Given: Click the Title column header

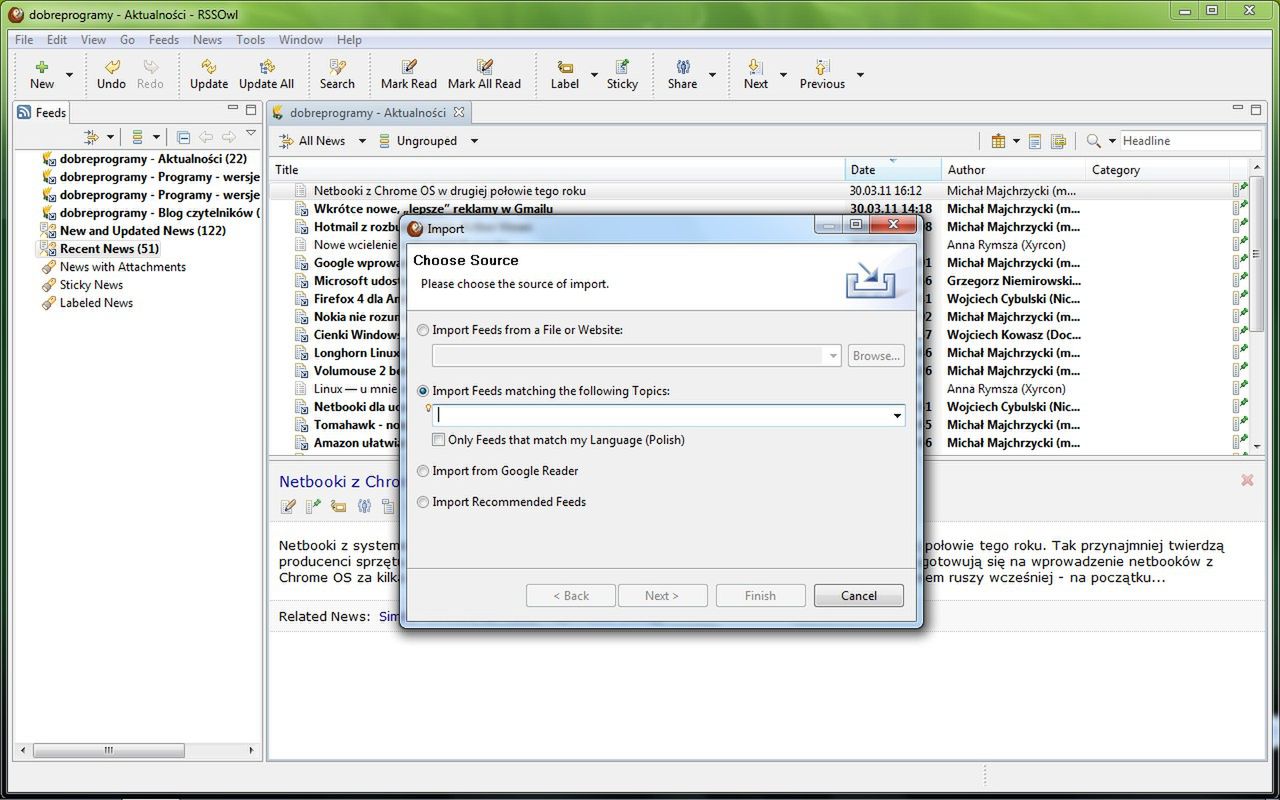Looking at the screenshot, I should 557,170.
